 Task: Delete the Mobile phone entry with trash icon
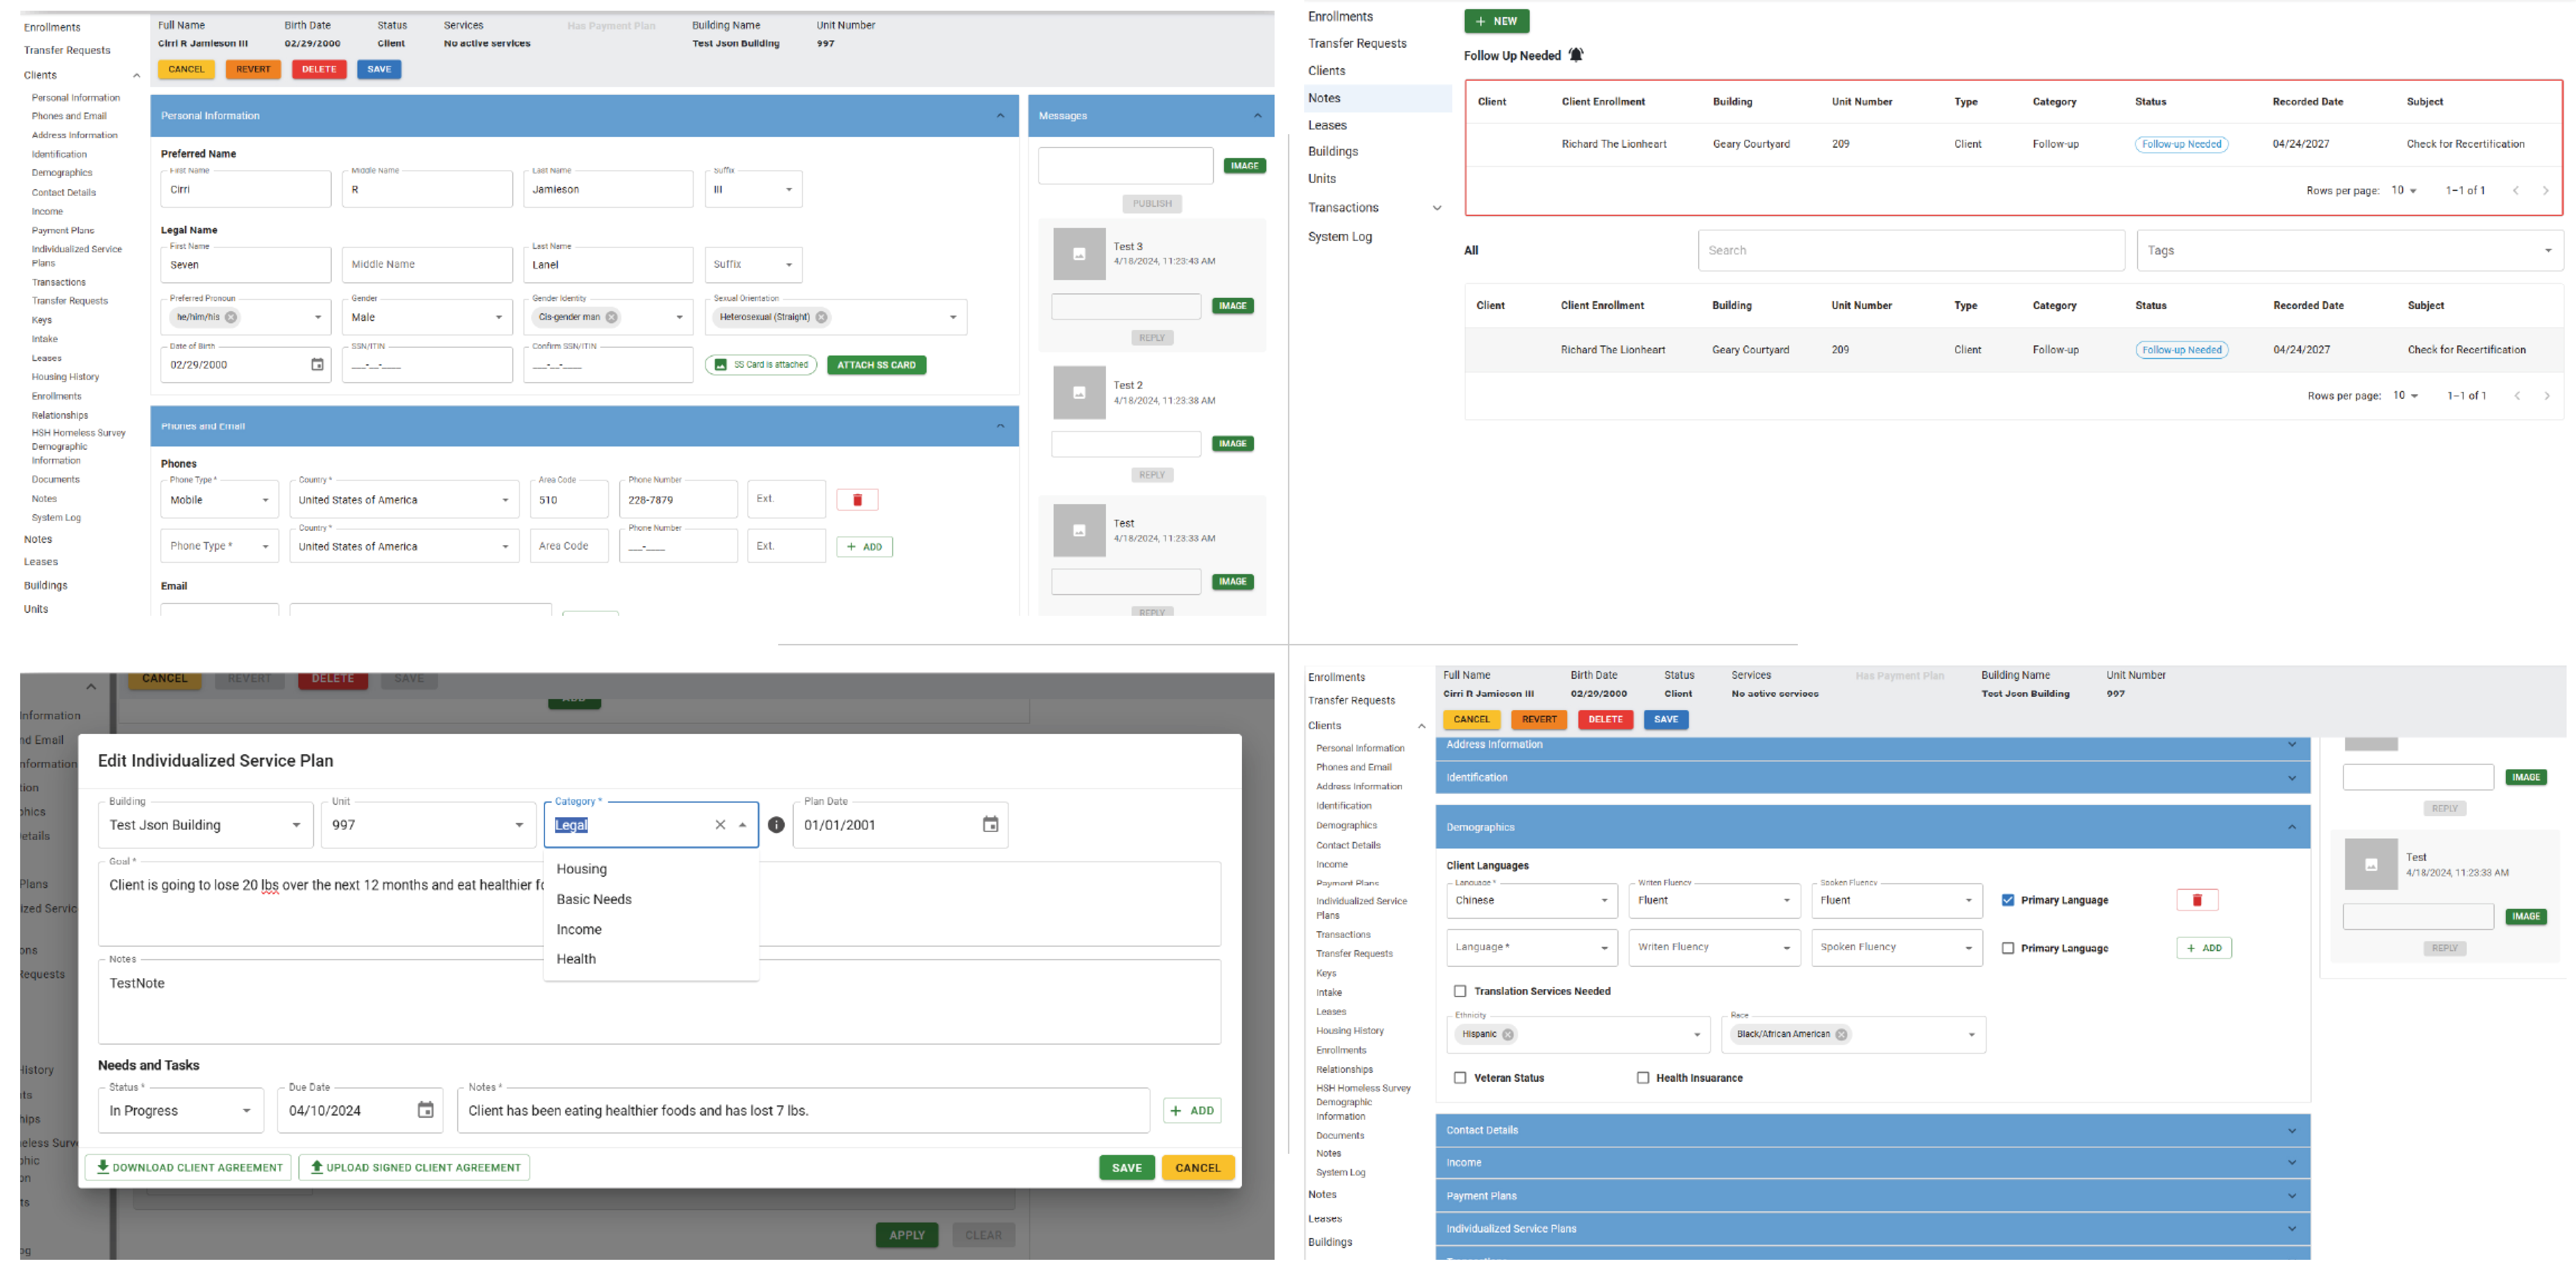[857, 500]
